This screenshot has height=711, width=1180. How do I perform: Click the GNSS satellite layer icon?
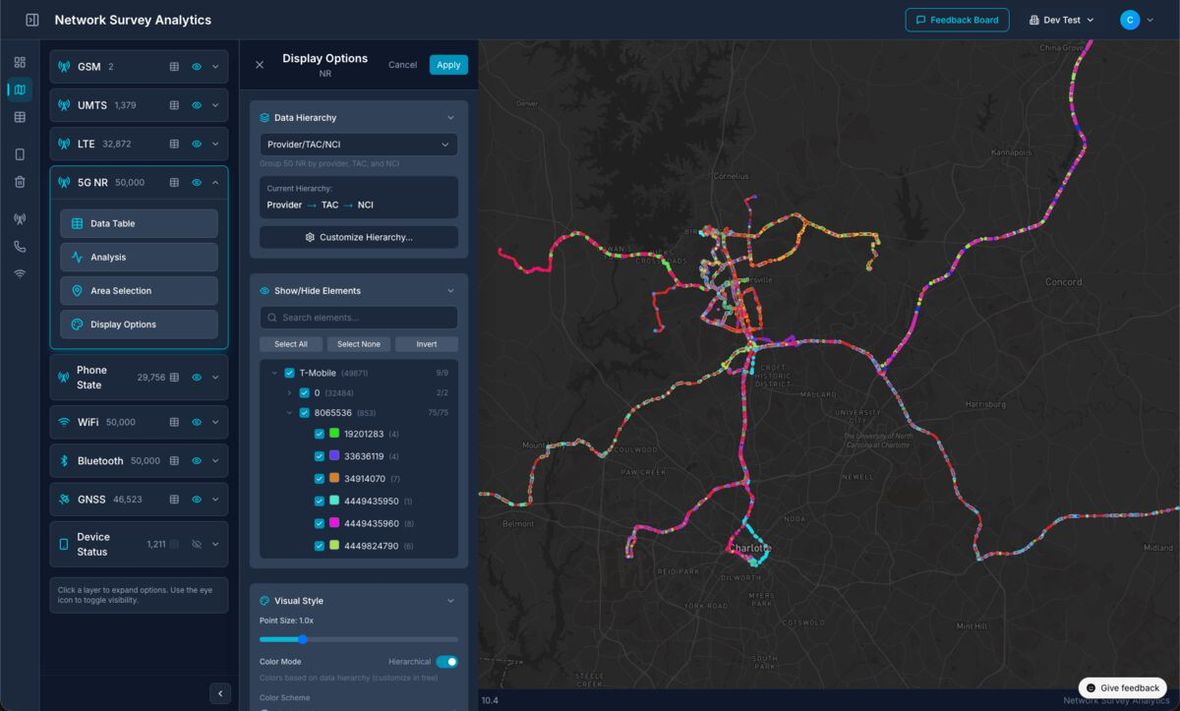64,499
